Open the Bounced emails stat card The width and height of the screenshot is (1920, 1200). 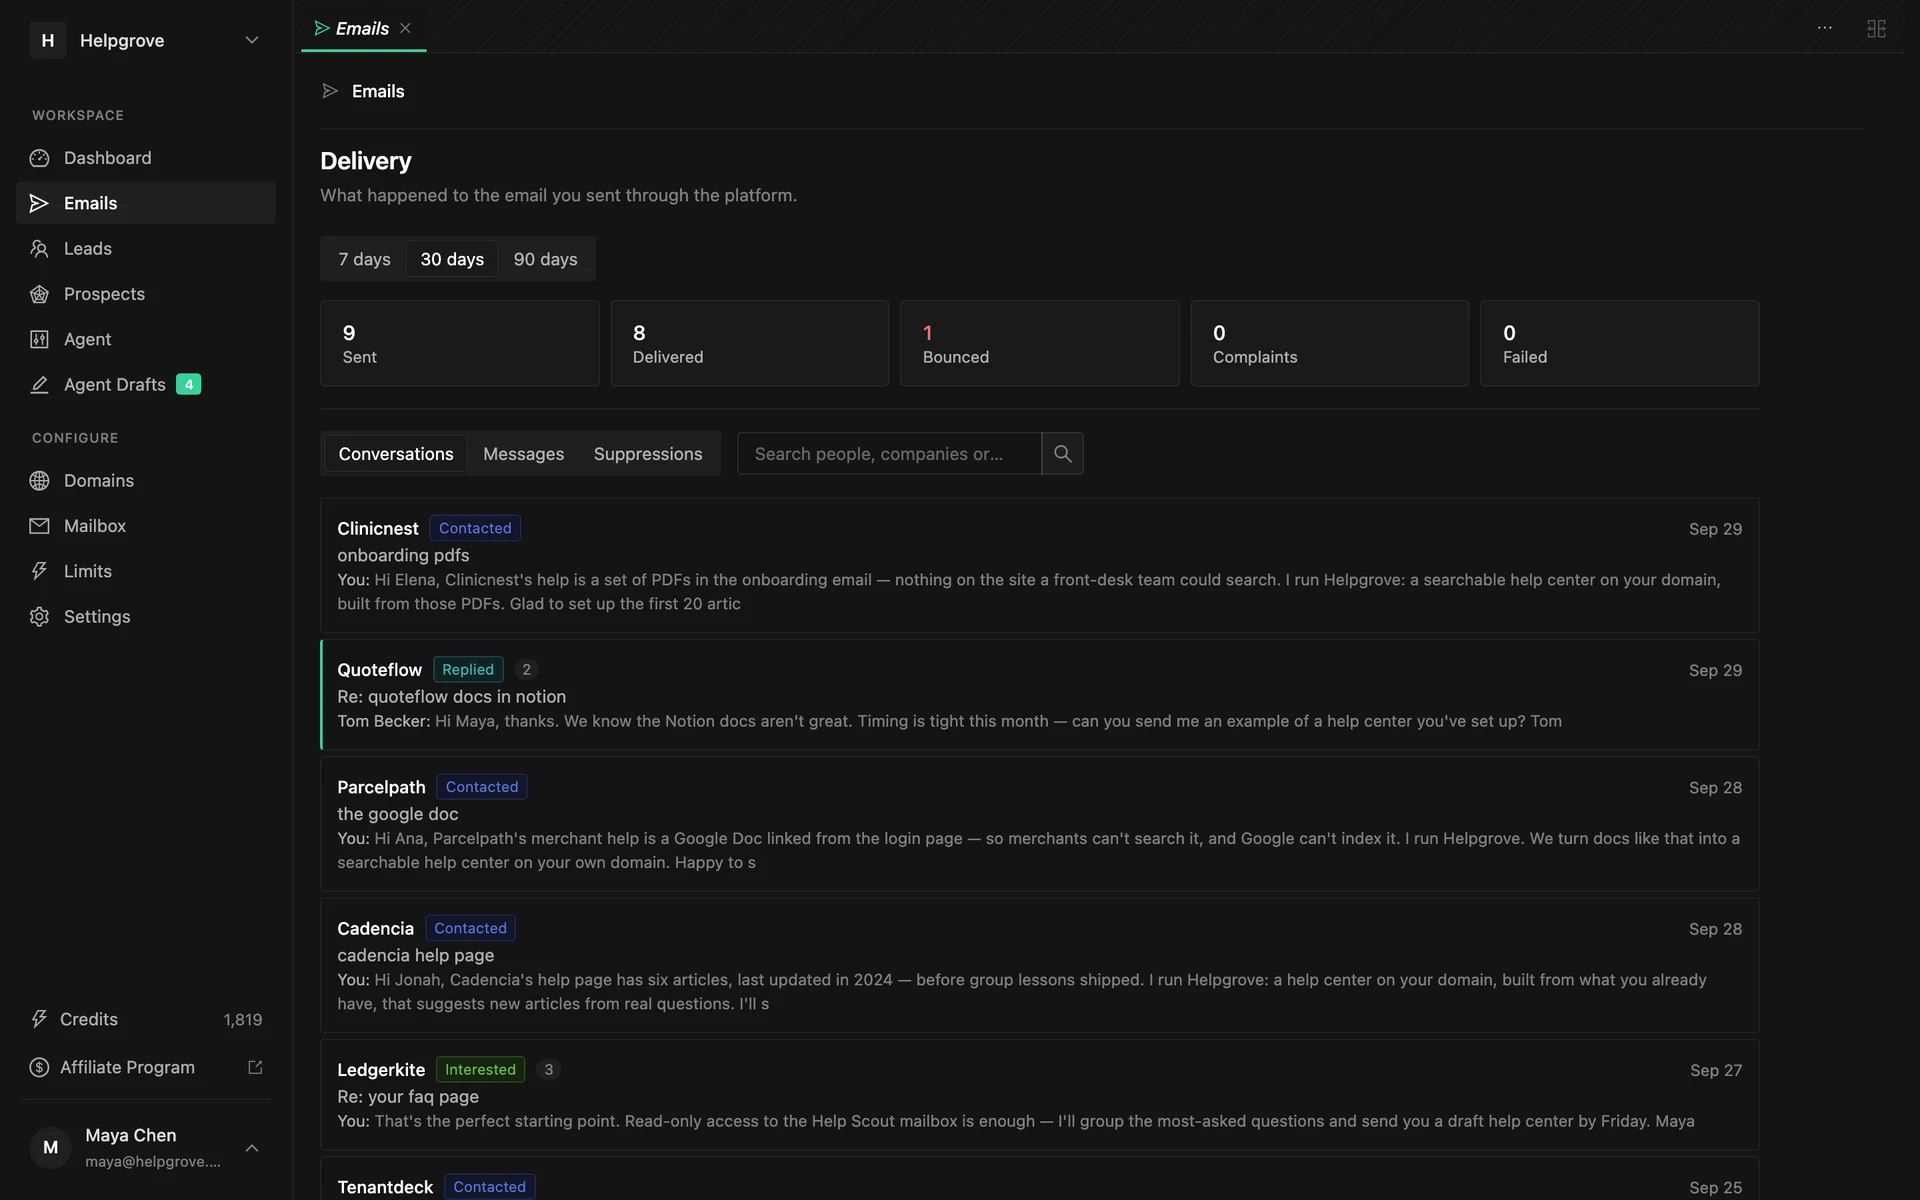point(1039,343)
